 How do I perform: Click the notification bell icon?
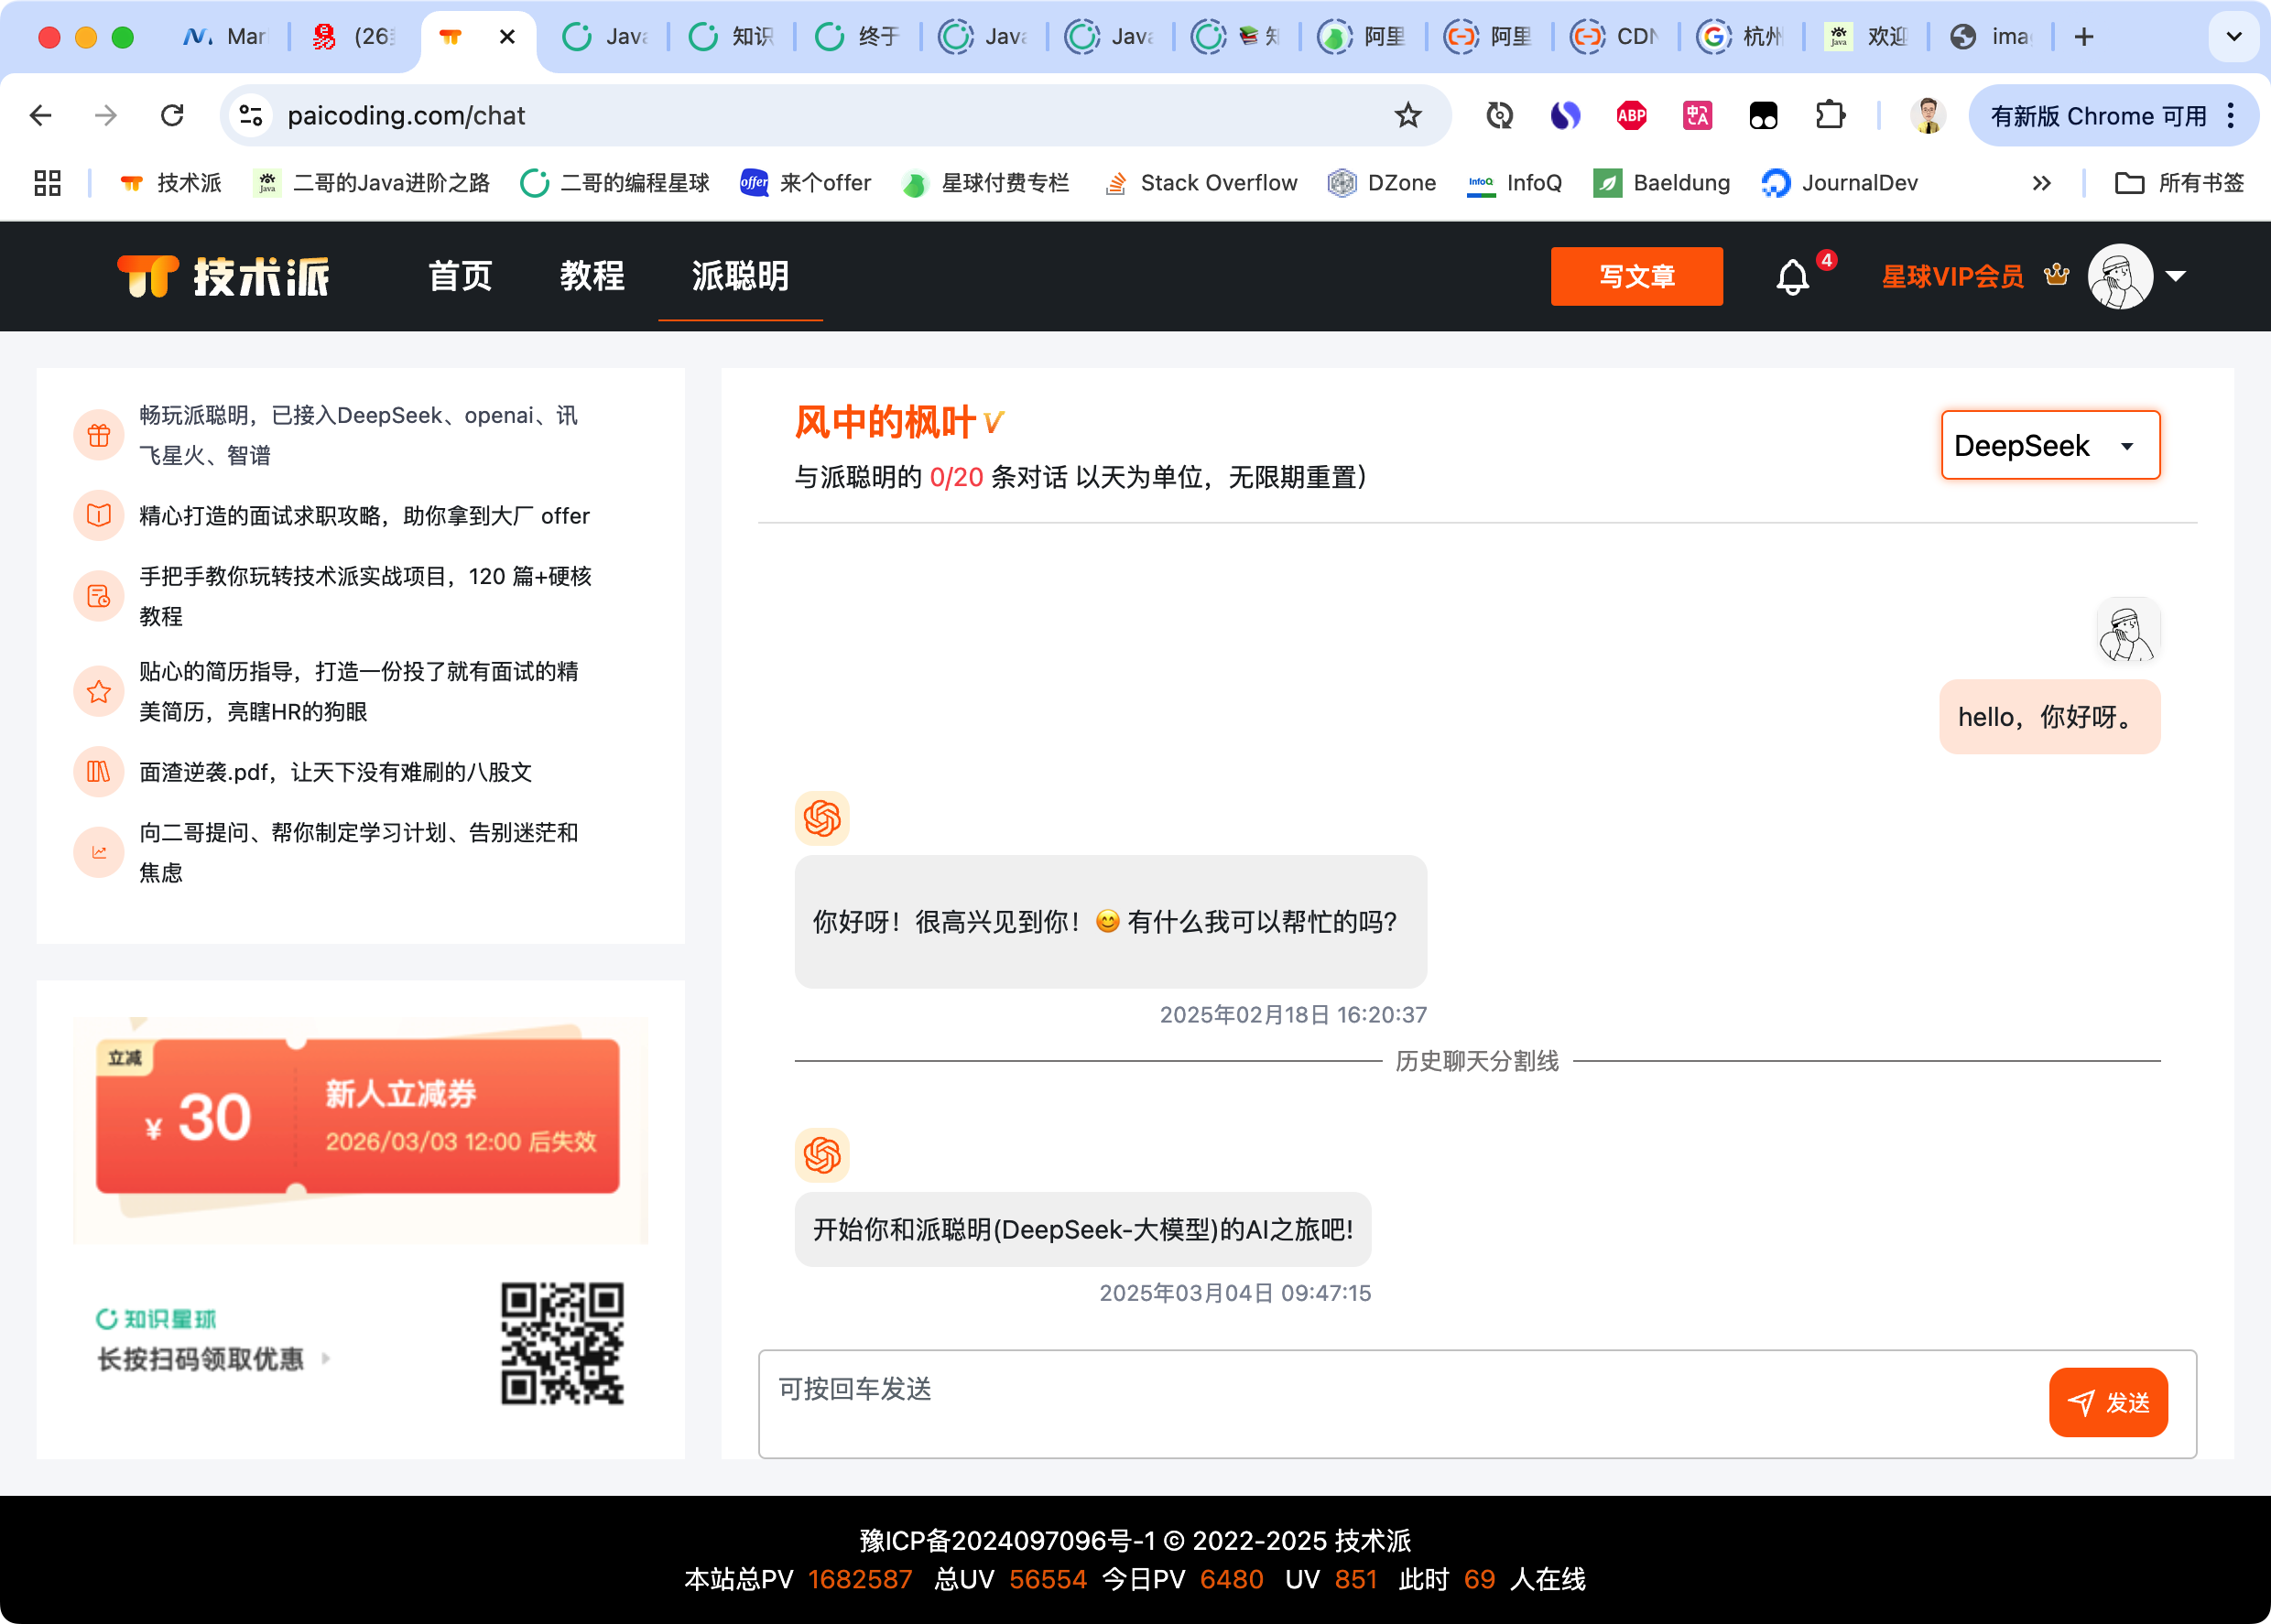coord(1791,277)
